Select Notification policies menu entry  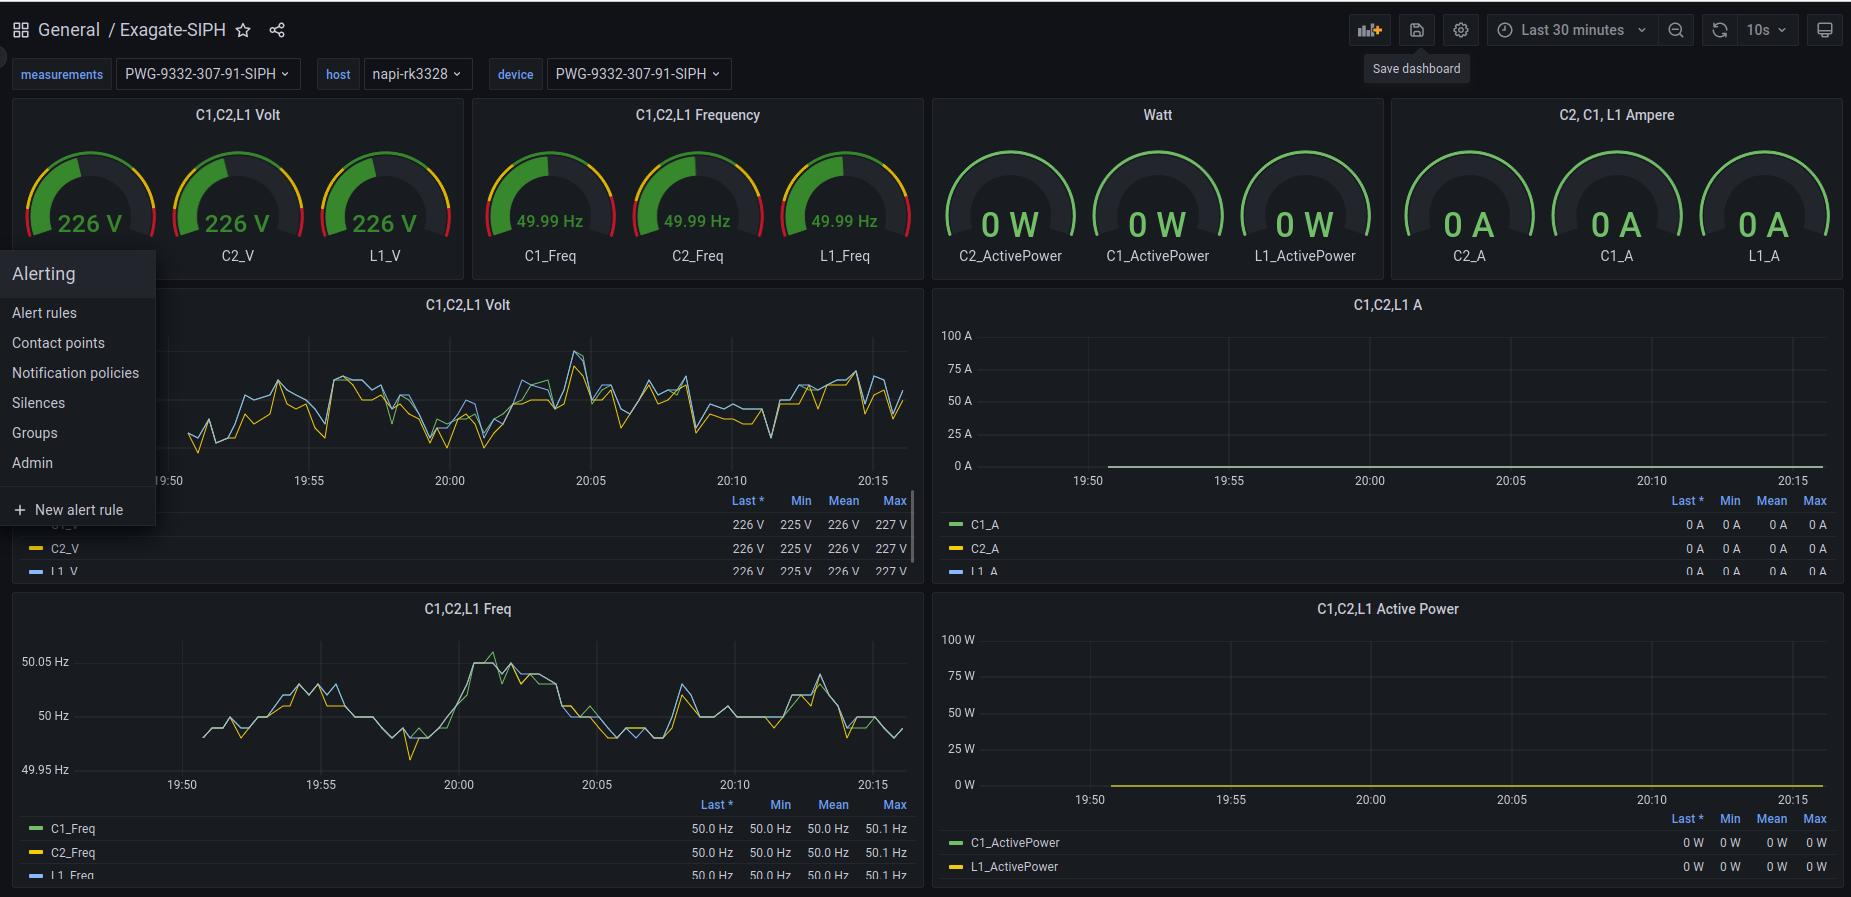click(75, 373)
